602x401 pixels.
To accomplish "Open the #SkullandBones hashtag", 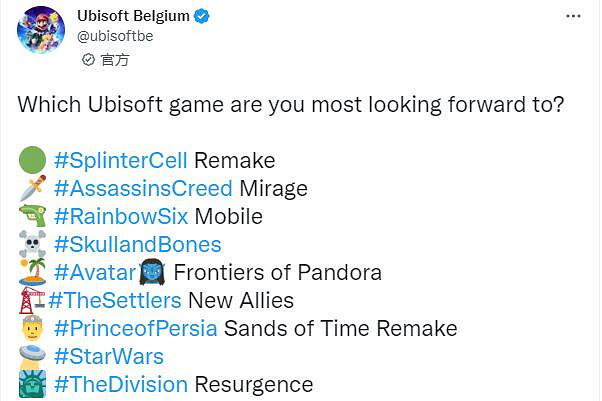I will (138, 244).
